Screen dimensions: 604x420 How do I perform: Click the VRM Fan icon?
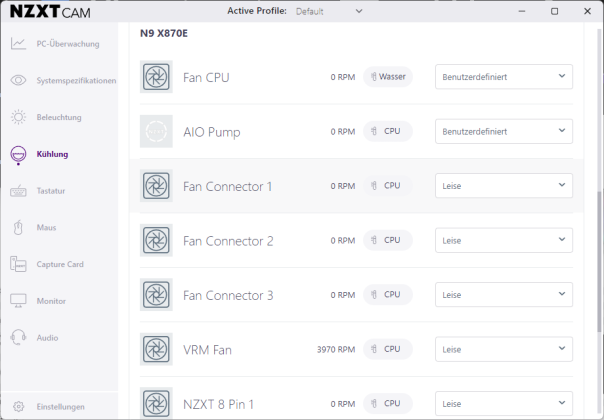pos(156,350)
